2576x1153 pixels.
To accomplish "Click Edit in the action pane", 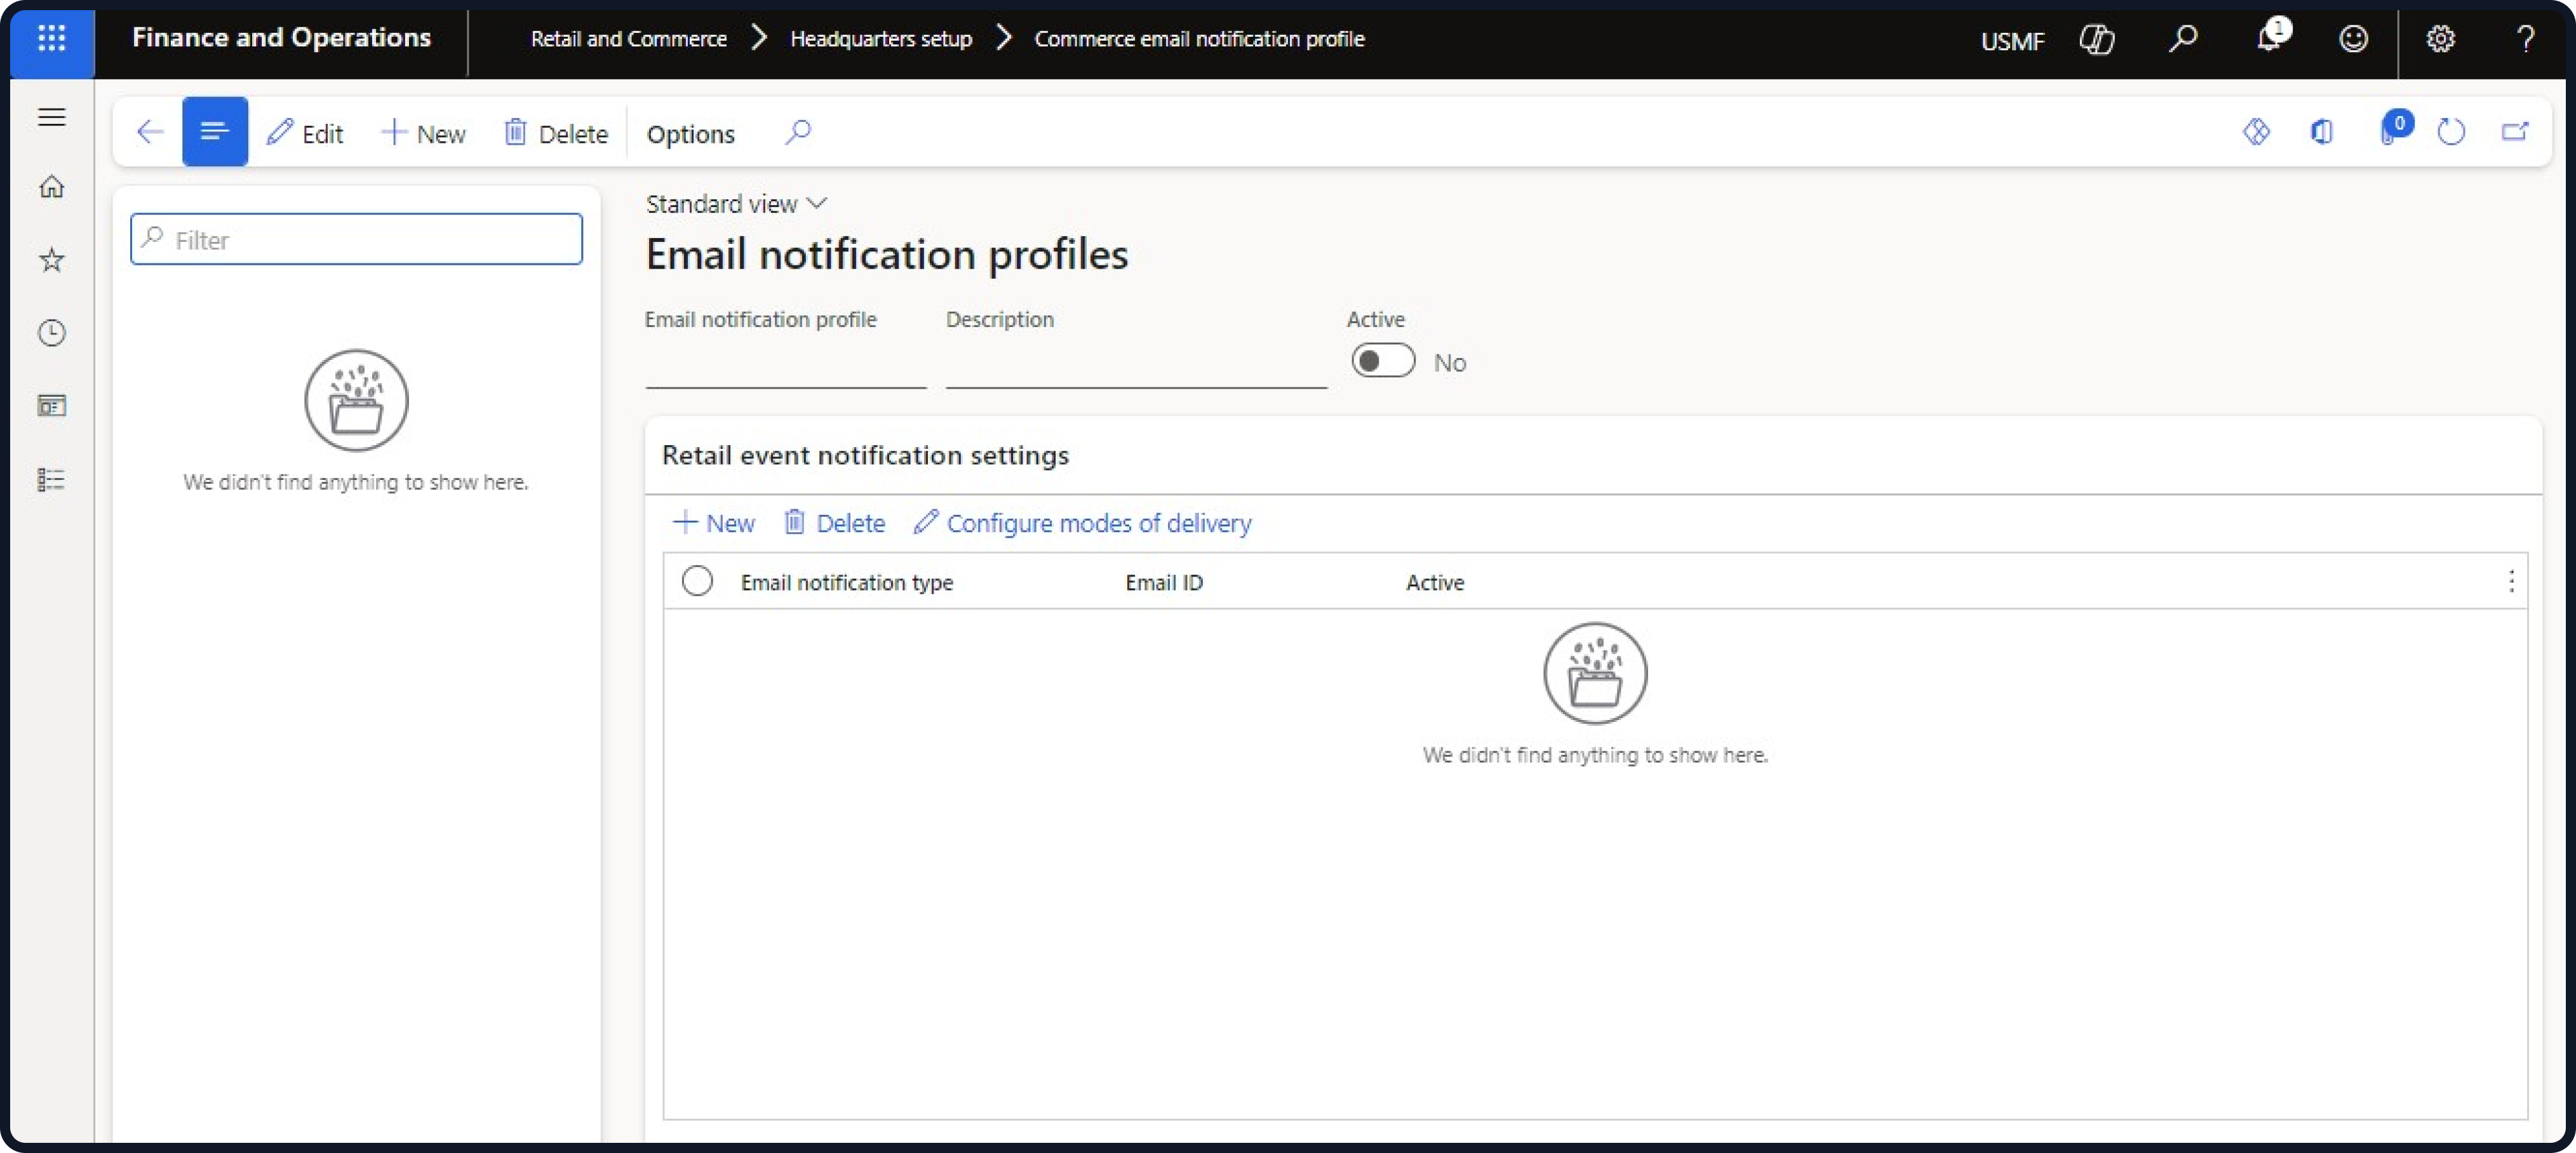I will point(305,133).
